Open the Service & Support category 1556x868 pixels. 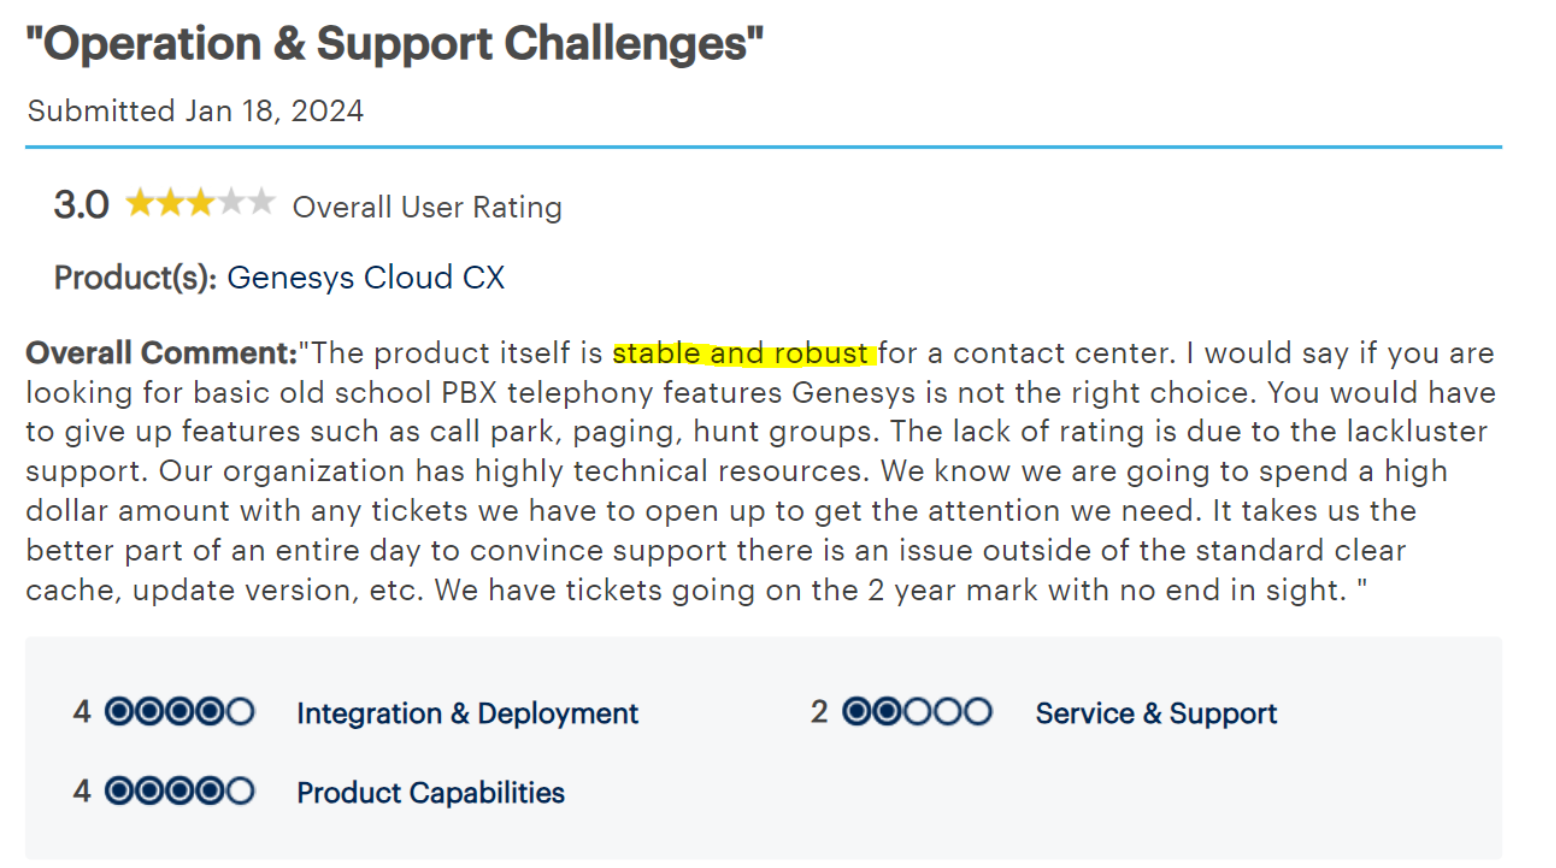pos(1156,713)
